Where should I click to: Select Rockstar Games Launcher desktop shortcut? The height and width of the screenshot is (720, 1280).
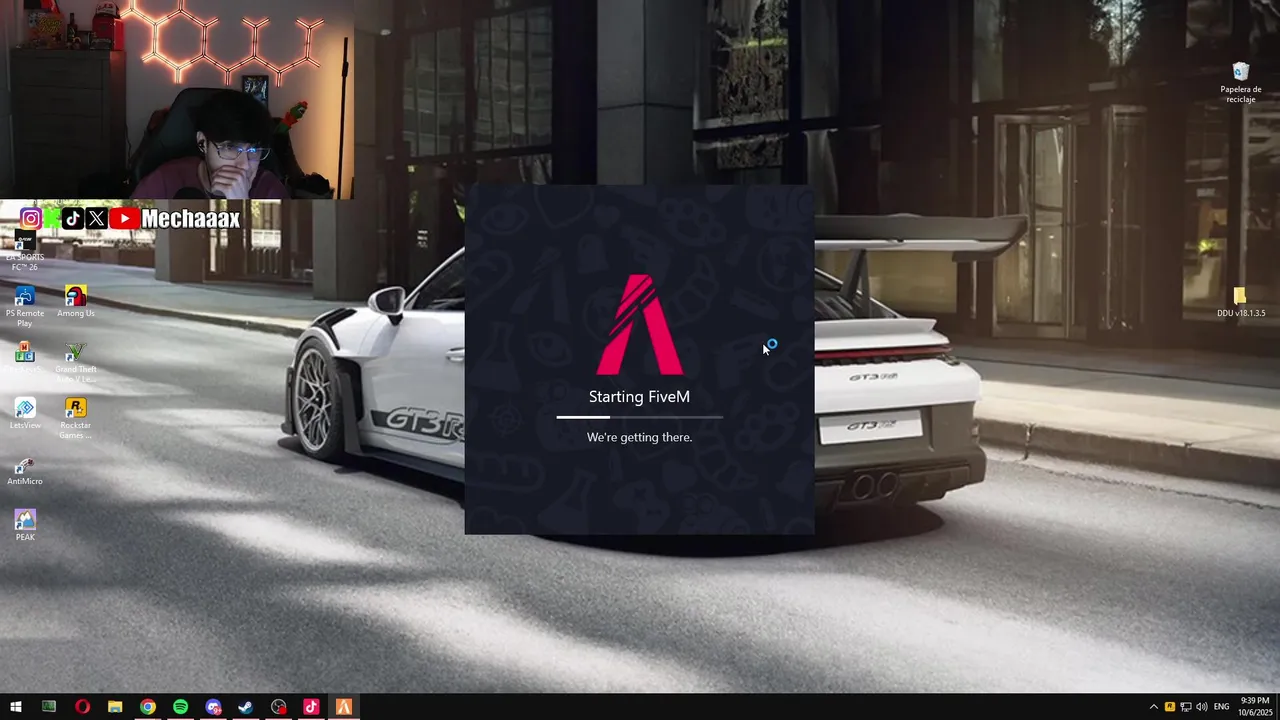(x=76, y=418)
